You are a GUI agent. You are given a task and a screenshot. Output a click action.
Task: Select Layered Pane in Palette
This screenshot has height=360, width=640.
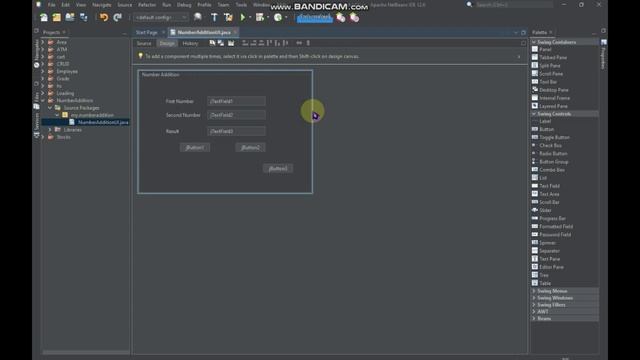(550, 106)
